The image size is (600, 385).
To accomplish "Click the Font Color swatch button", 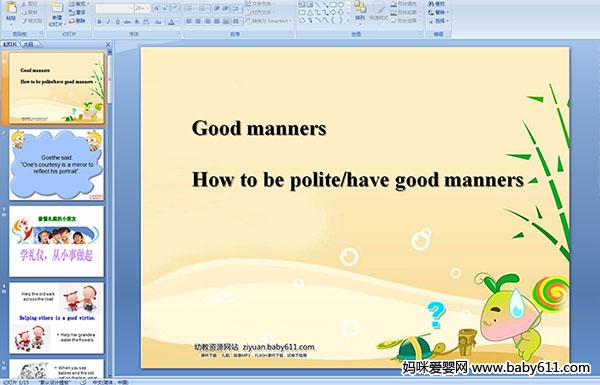I will [x=171, y=22].
